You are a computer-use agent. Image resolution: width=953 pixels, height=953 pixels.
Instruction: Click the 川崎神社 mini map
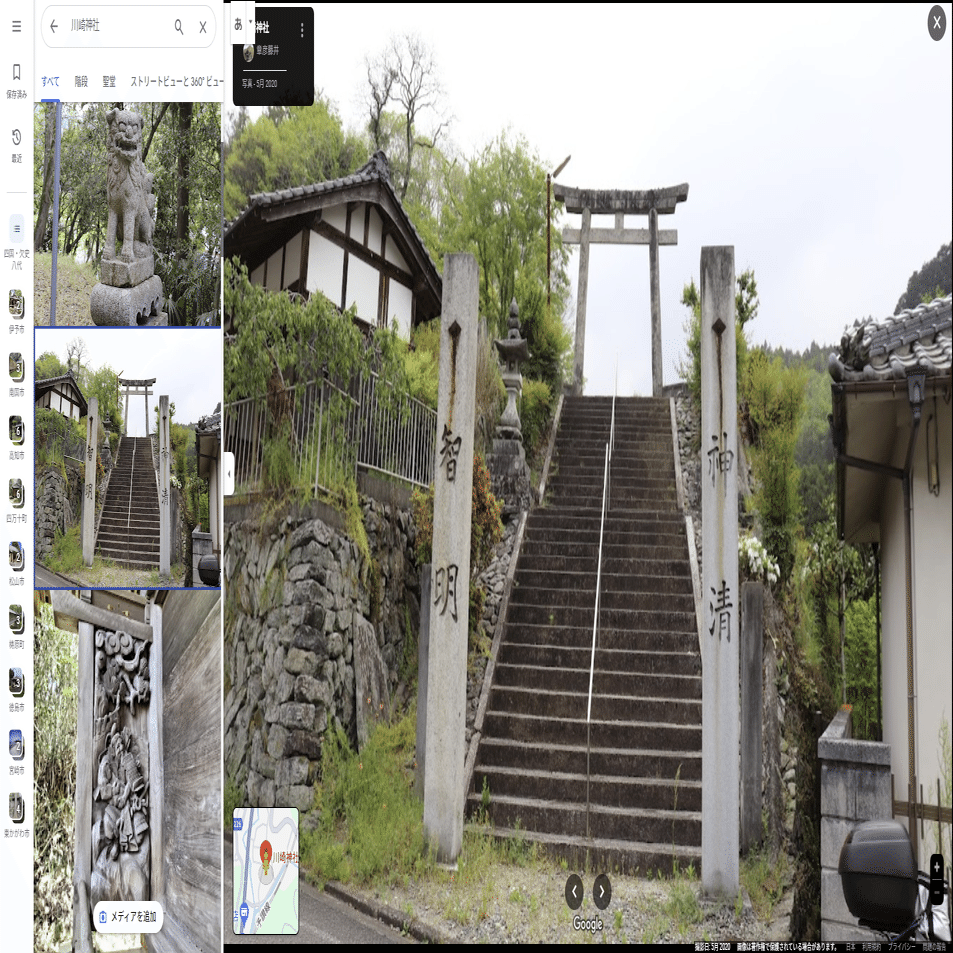[266, 870]
